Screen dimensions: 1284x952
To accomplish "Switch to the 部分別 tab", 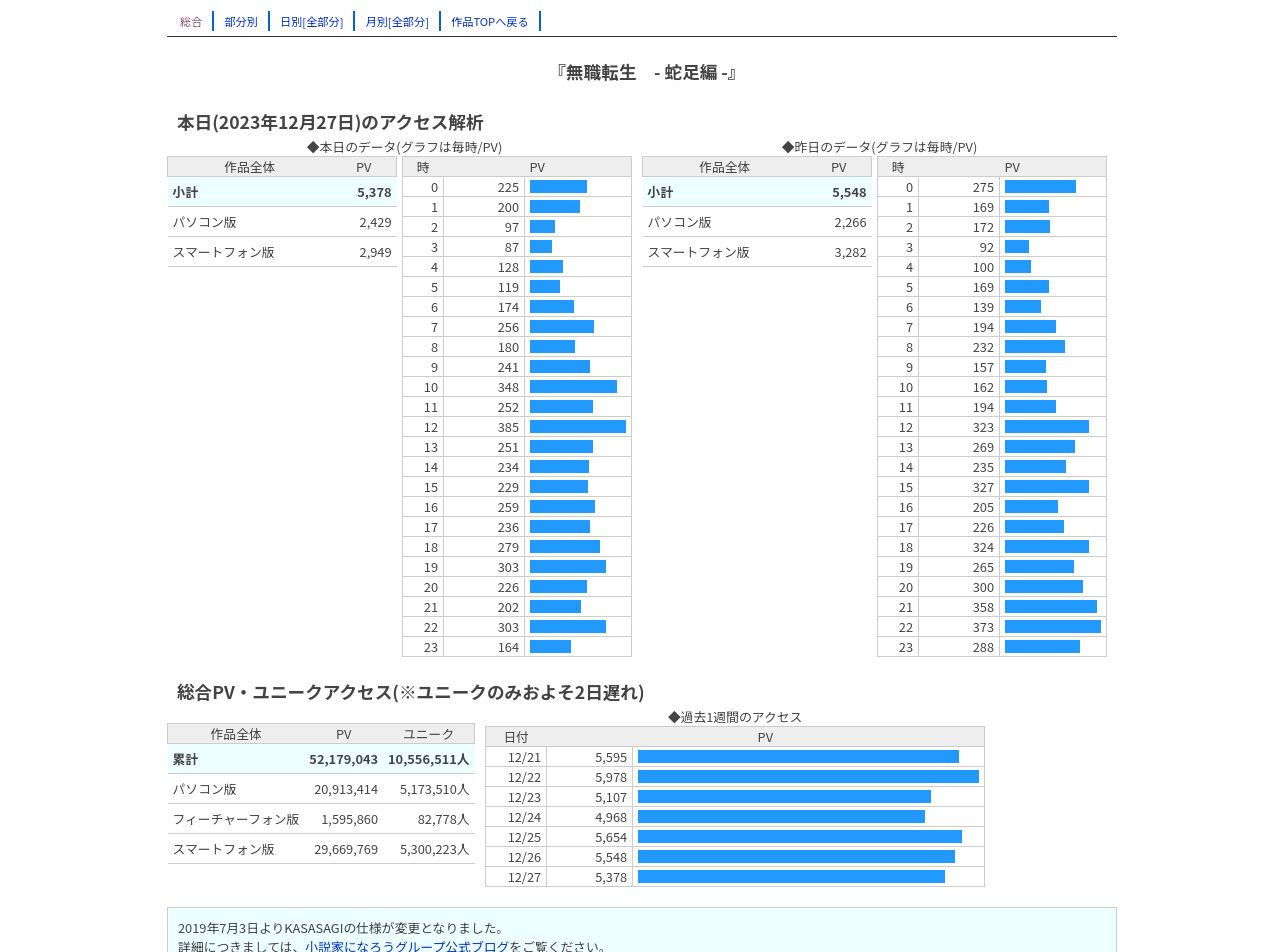I will coord(241,21).
